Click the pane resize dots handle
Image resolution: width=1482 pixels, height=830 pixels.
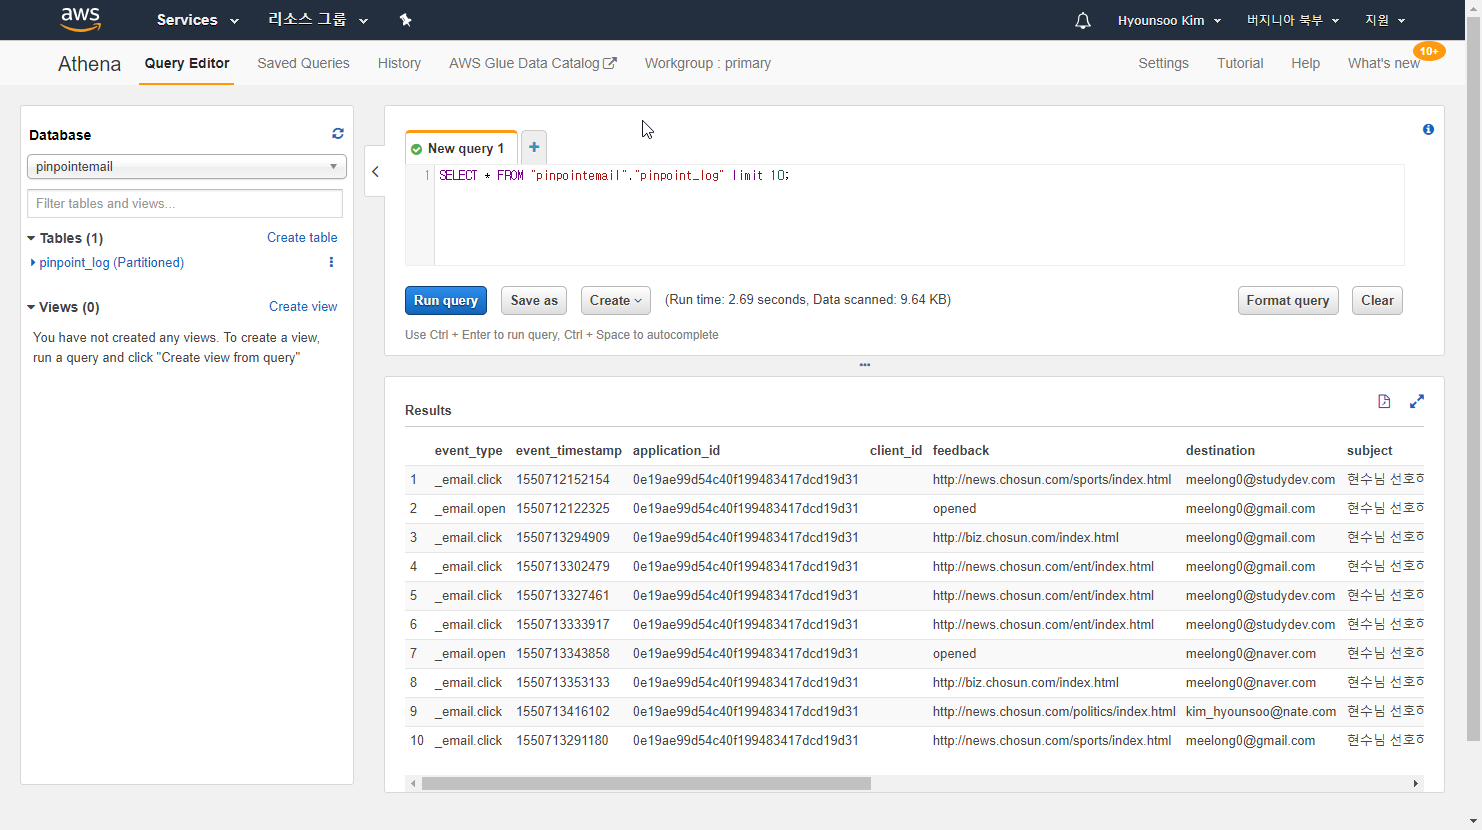click(865, 365)
